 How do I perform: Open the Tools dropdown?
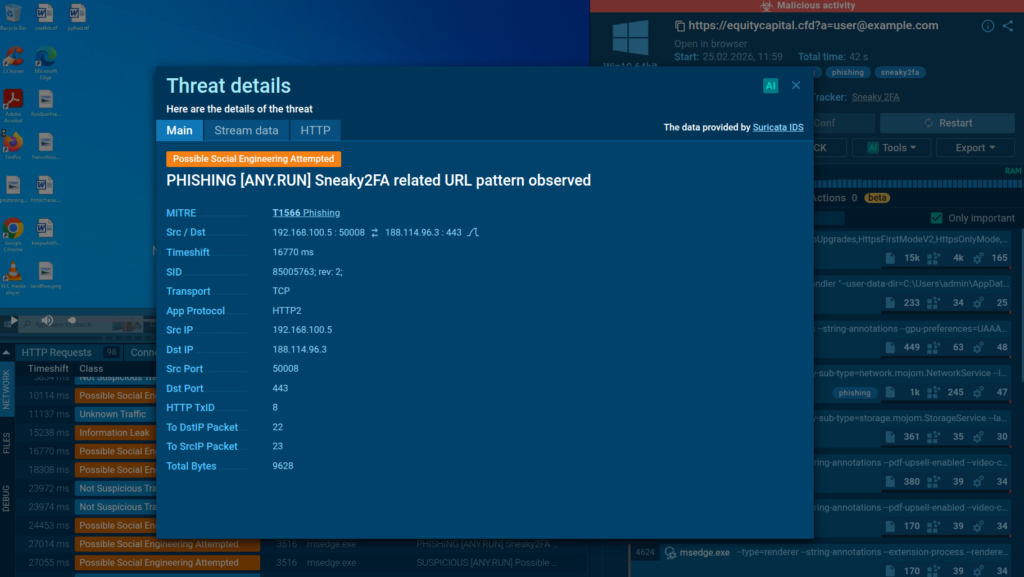tap(892, 147)
